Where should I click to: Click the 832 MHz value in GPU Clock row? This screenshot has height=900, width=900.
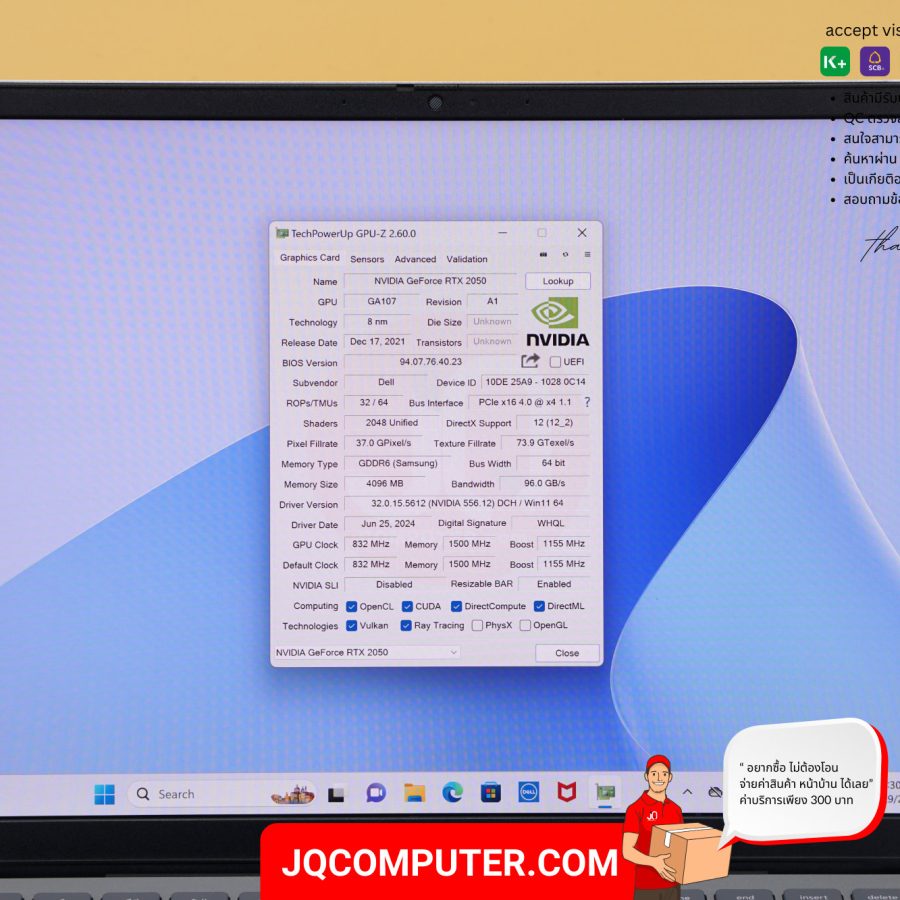pos(371,544)
